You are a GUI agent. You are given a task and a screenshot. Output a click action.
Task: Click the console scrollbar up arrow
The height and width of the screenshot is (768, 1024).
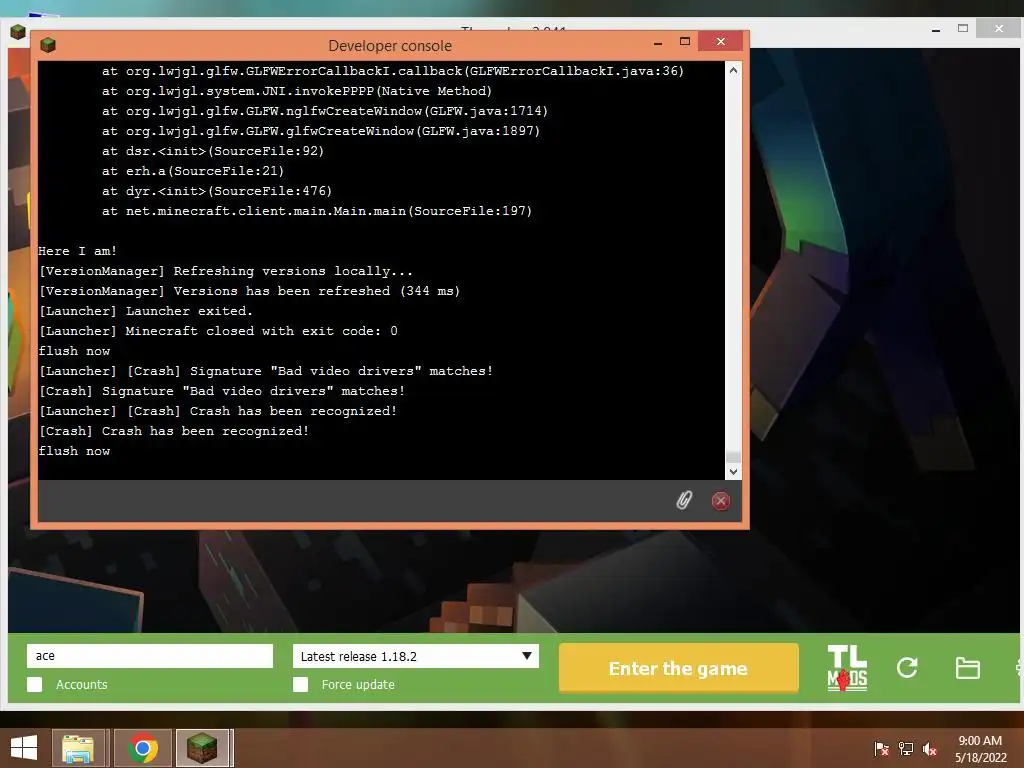(x=733, y=70)
